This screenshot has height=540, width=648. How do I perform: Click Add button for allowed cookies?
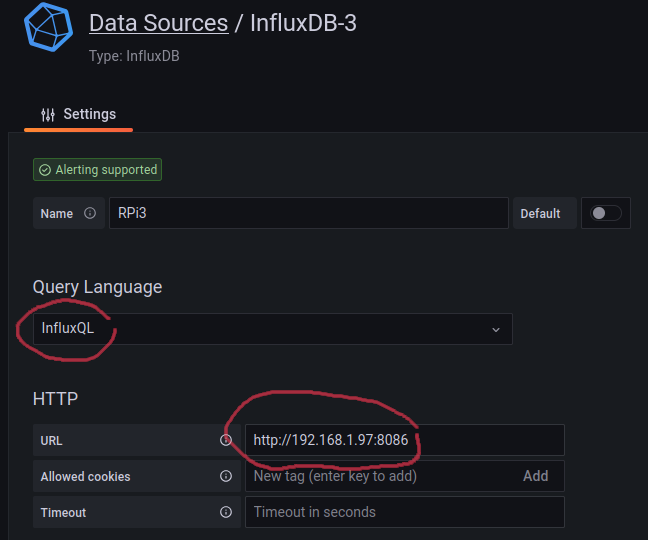point(536,476)
